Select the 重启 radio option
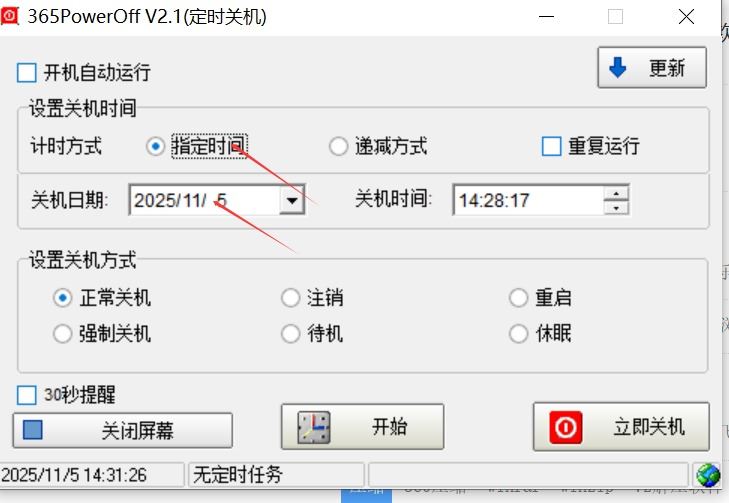Image resolution: width=729 pixels, height=503 pixels. tap(518, 298)
